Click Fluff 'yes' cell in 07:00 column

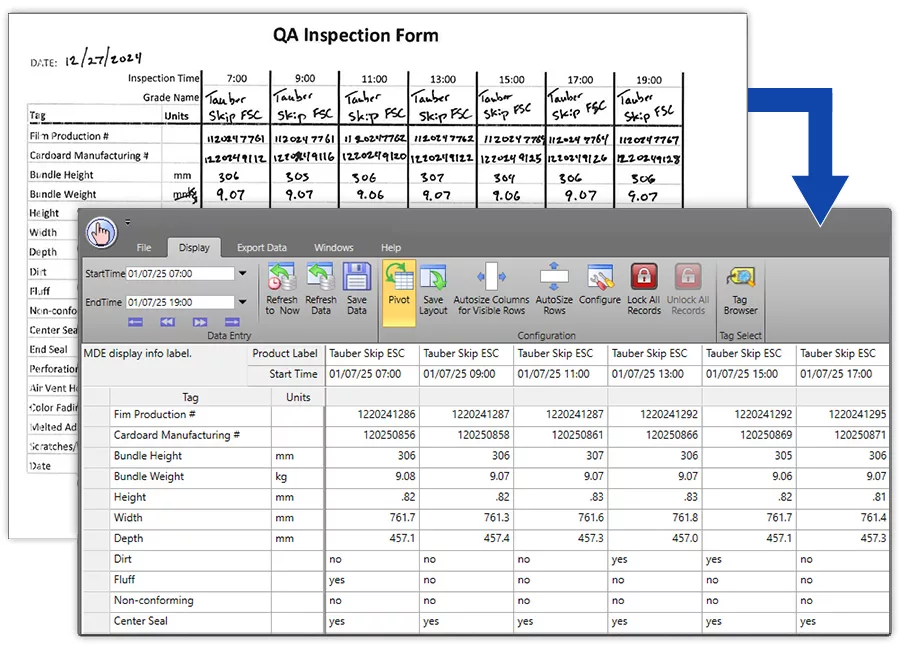pyautogui.click(x=372, y=580)
